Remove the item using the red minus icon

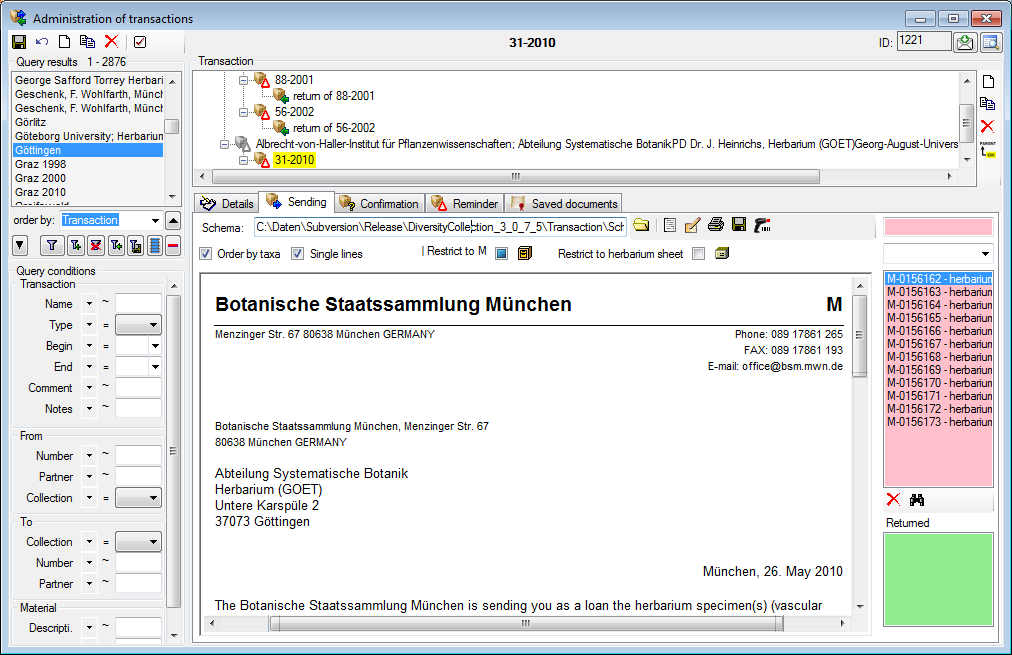tap(173, 245)
